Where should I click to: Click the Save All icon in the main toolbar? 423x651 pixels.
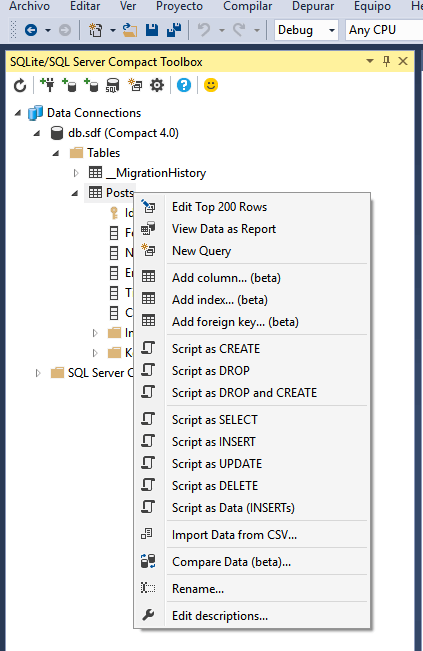[174, 30]
